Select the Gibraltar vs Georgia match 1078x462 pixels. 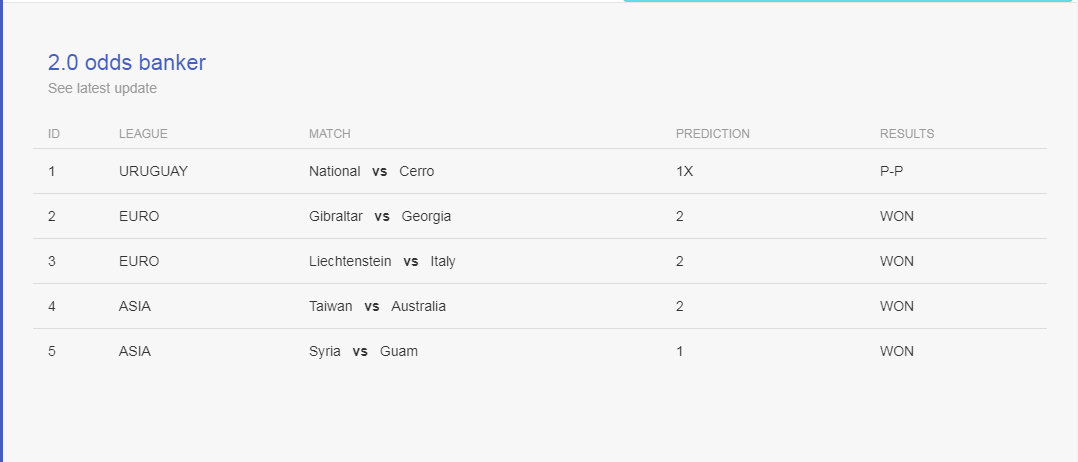(380, 217)
